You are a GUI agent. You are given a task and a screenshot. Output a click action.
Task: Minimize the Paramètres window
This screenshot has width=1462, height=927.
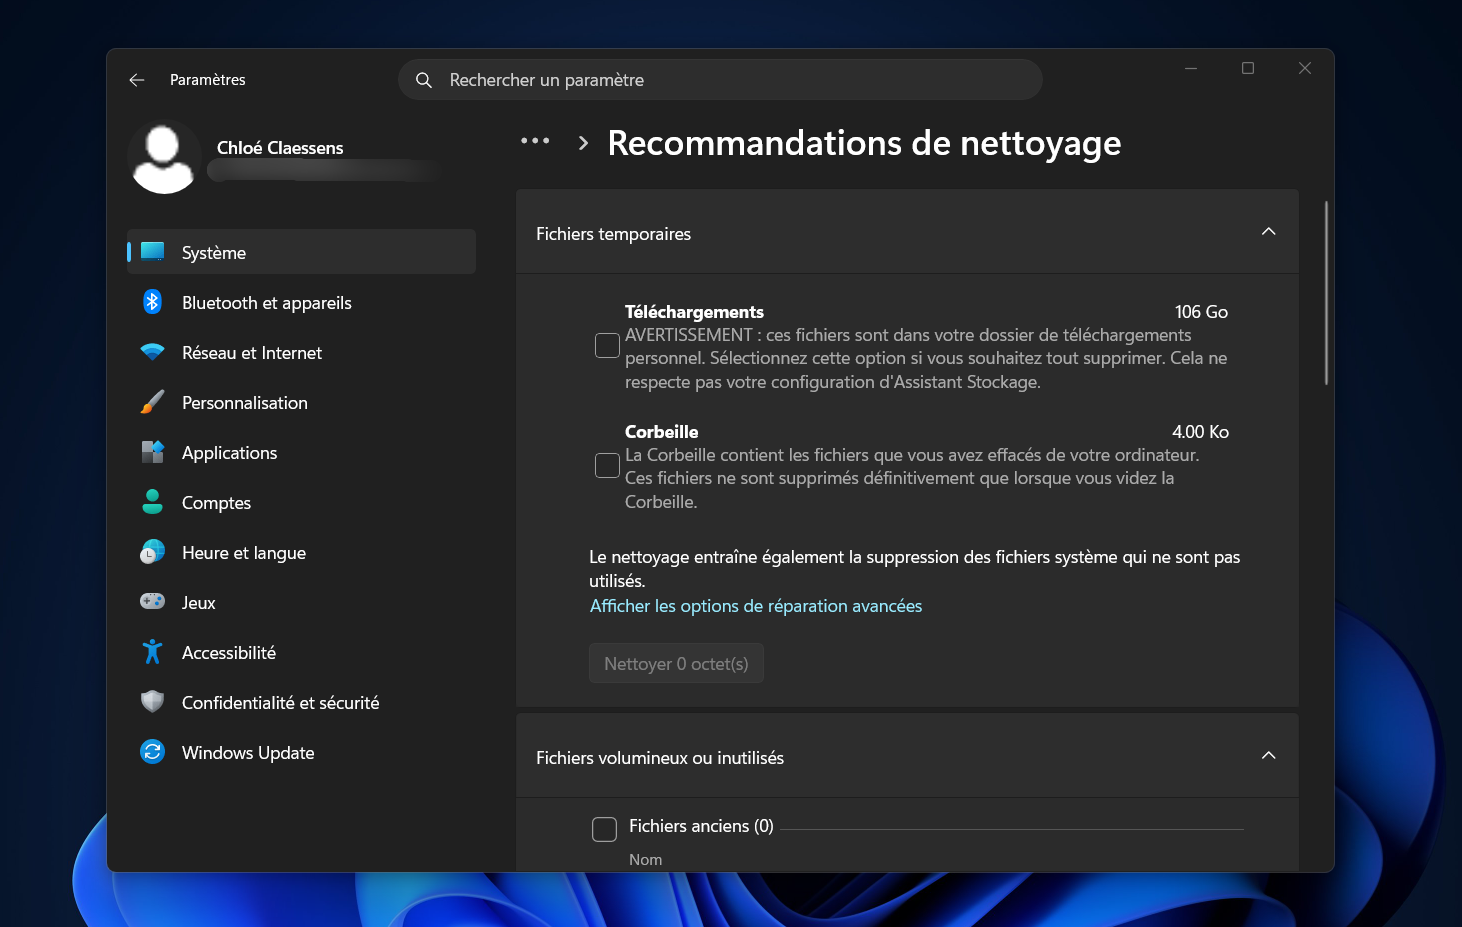[x=1191, y=68]
